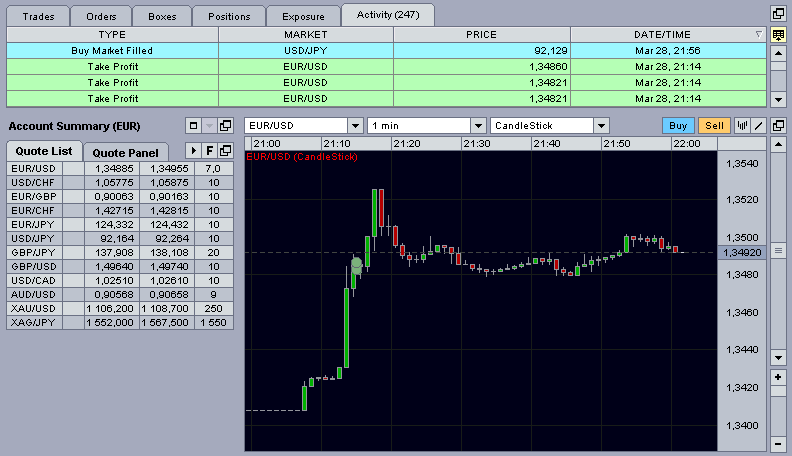
Task: Select the XAU/USD quote row
Action: coord(120,309)
